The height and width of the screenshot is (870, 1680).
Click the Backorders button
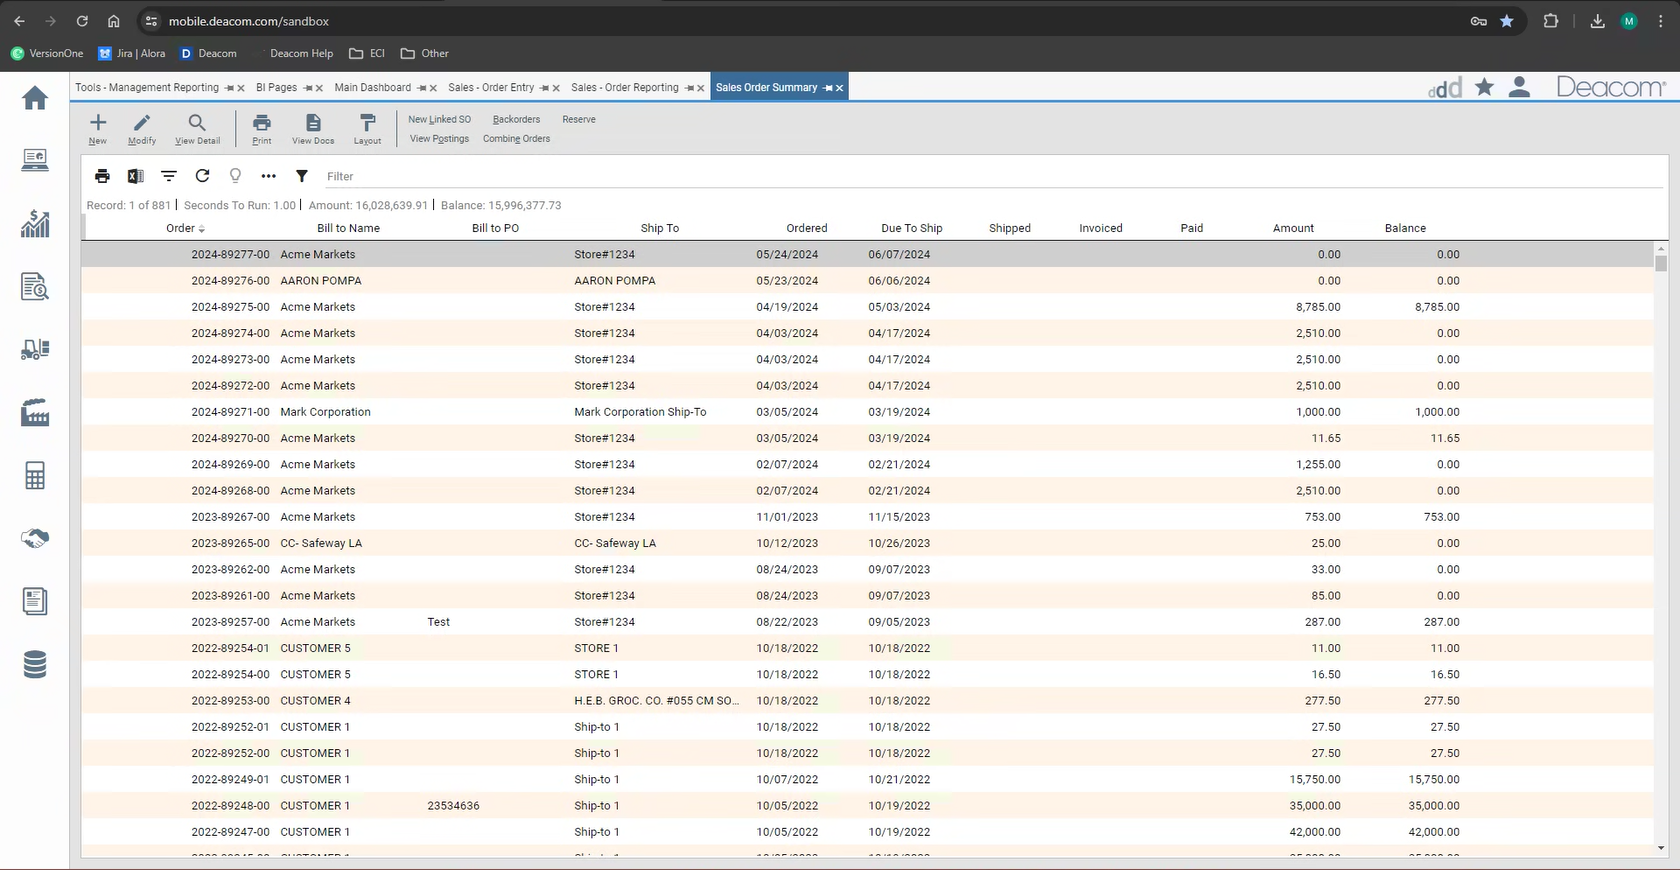coord(516,119)
